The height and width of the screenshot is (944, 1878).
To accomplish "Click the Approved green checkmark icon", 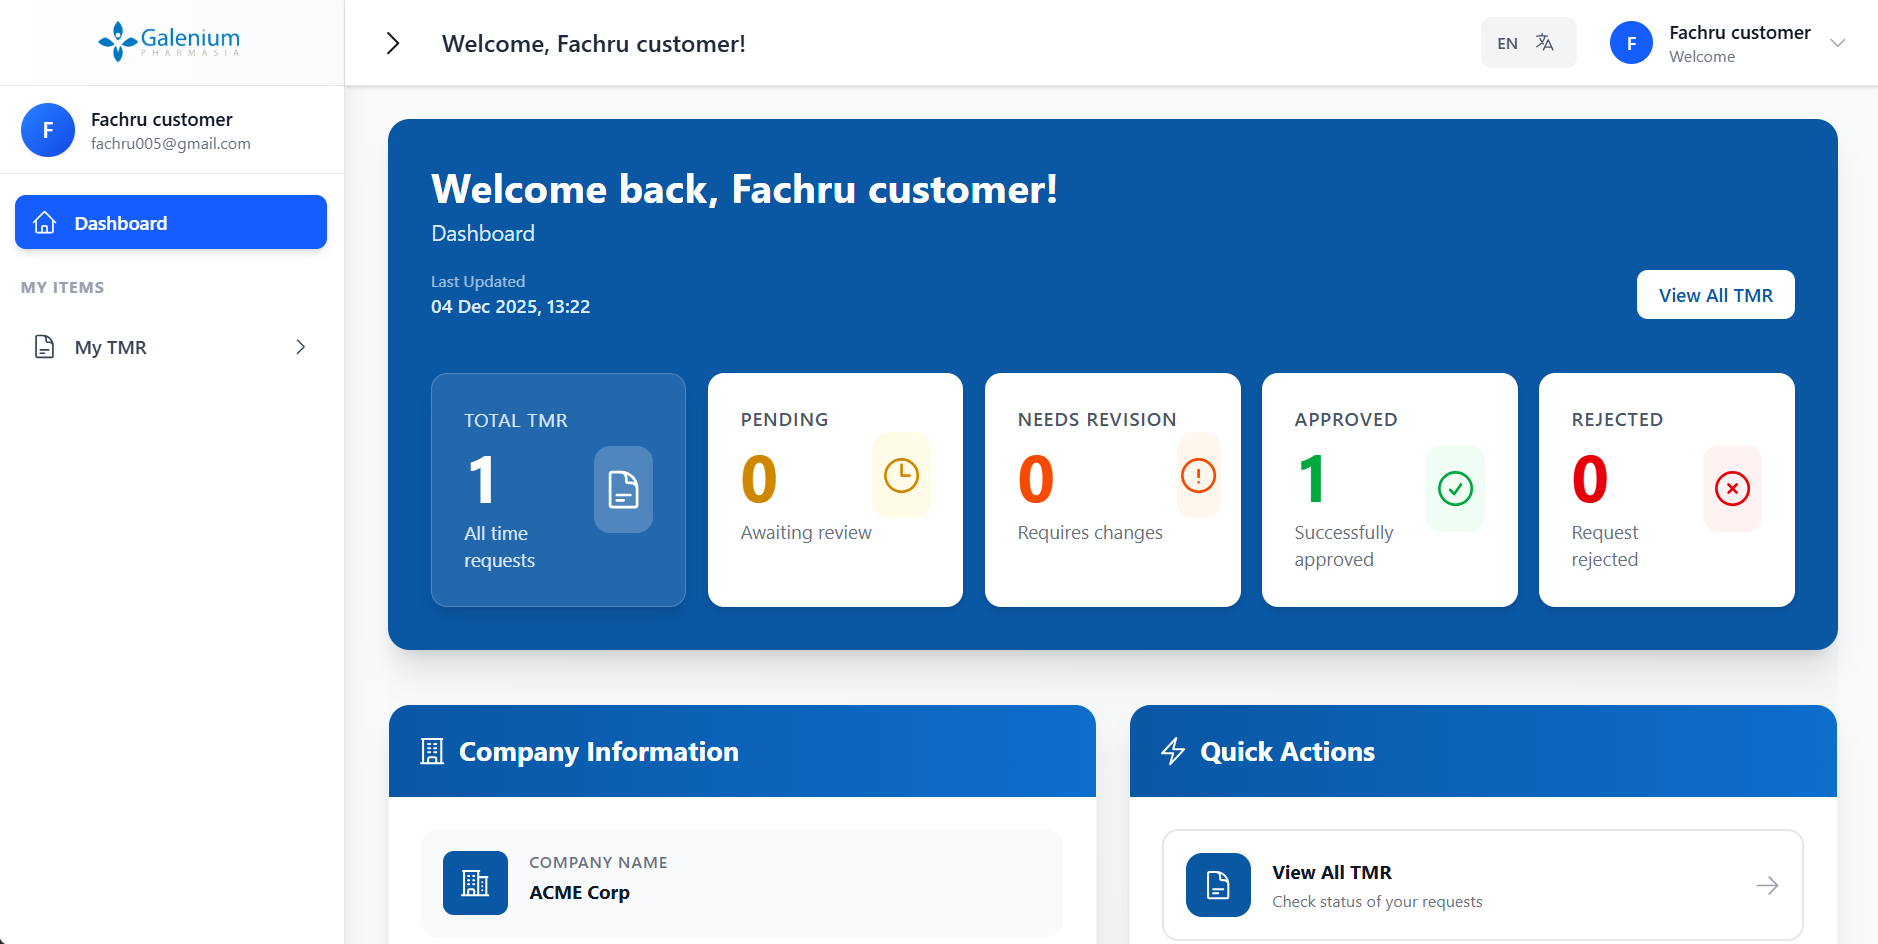I will click(x=1455, y=489).
